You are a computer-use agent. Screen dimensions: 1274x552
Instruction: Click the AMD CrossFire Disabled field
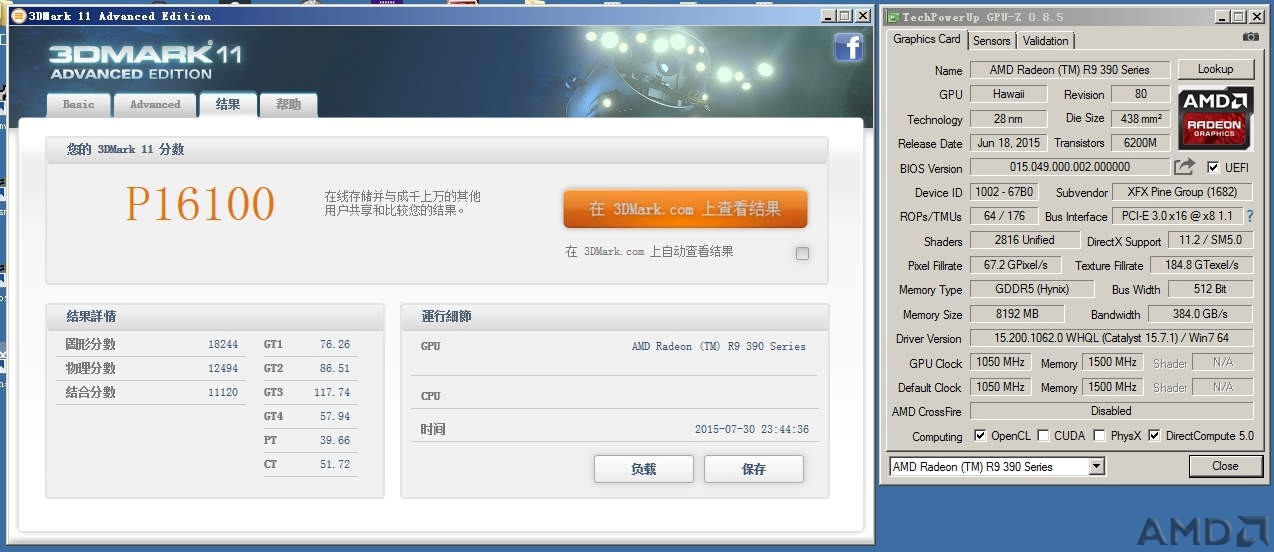pyautogui.click(x=1111, y=411)
